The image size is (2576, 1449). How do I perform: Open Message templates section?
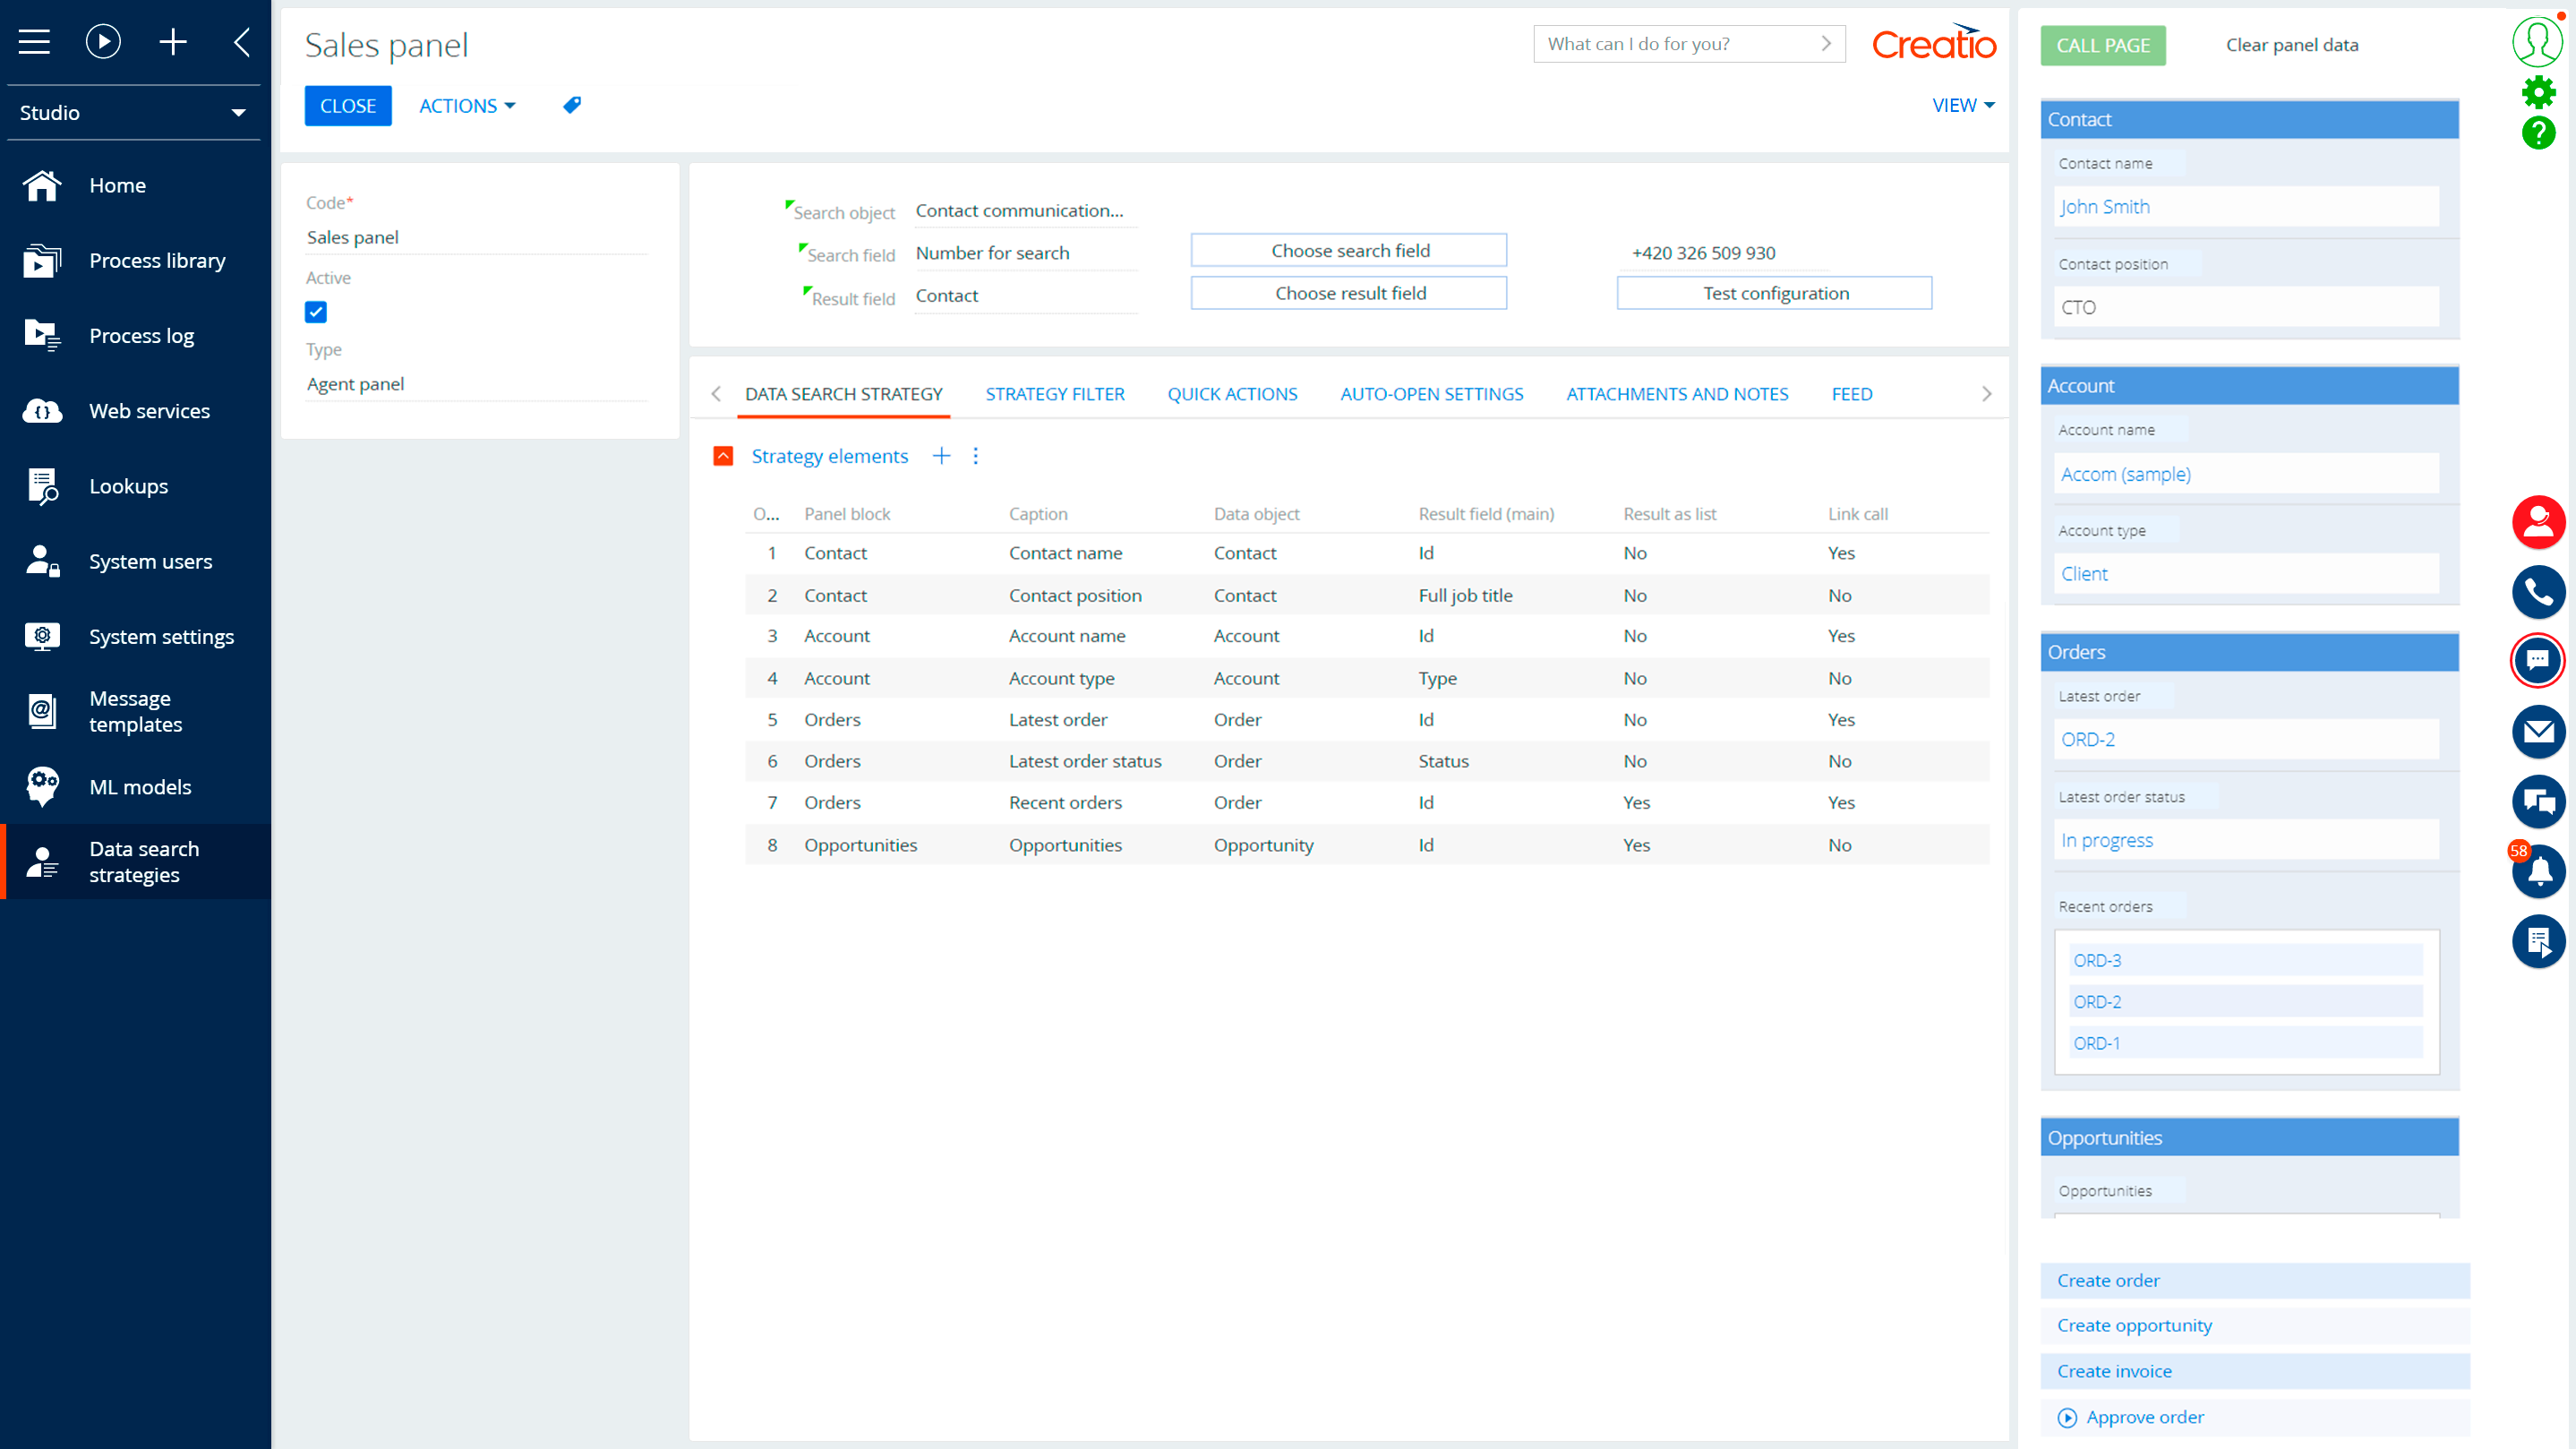(135, 711)
